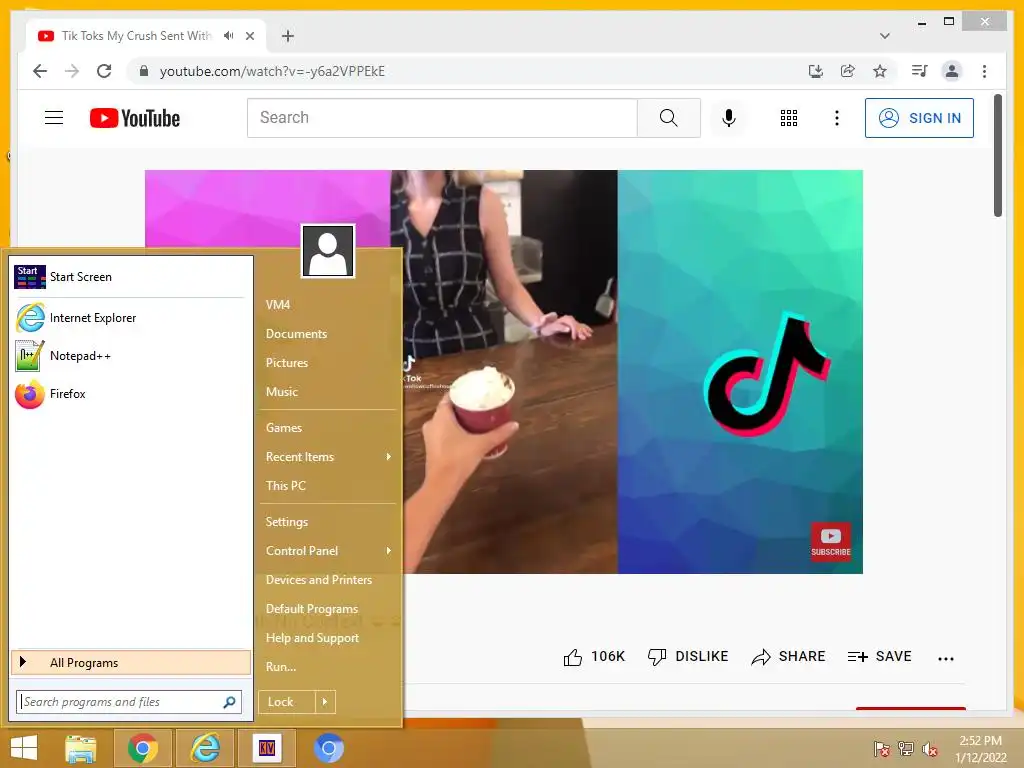The height and width of the screenshot is (768, 1024).
Task: Search with your voice microphone icon
Action: [x=729, y=118]
